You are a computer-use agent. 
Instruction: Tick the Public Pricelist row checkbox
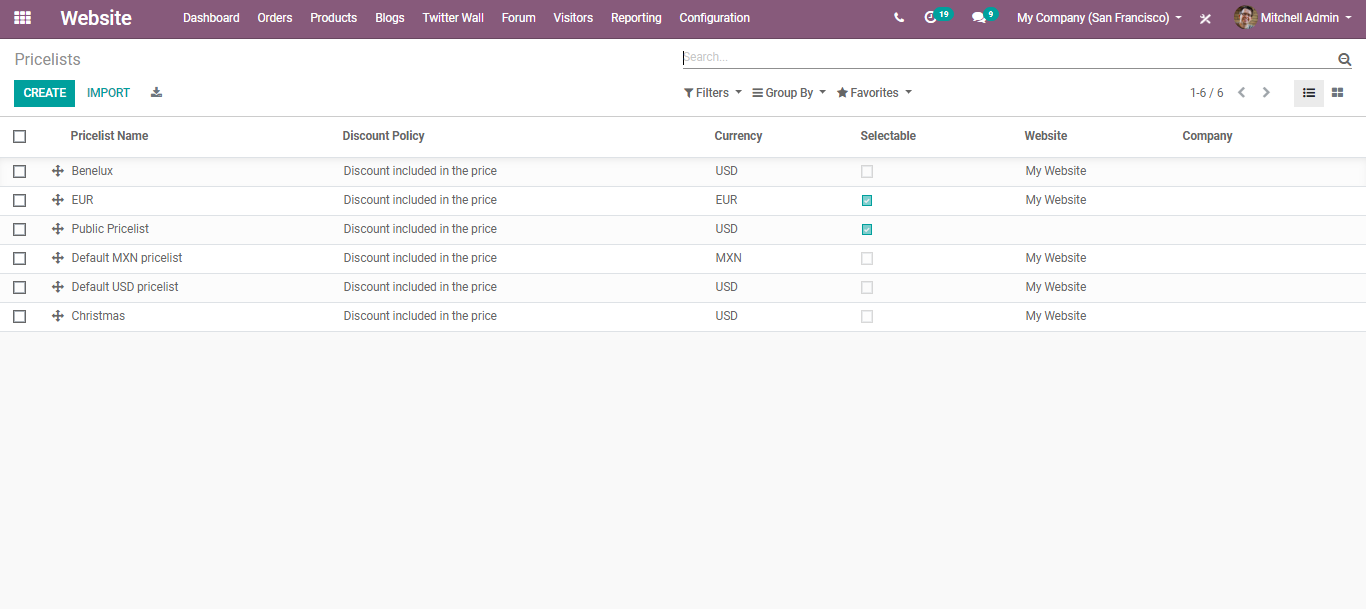tap(19, 229)
